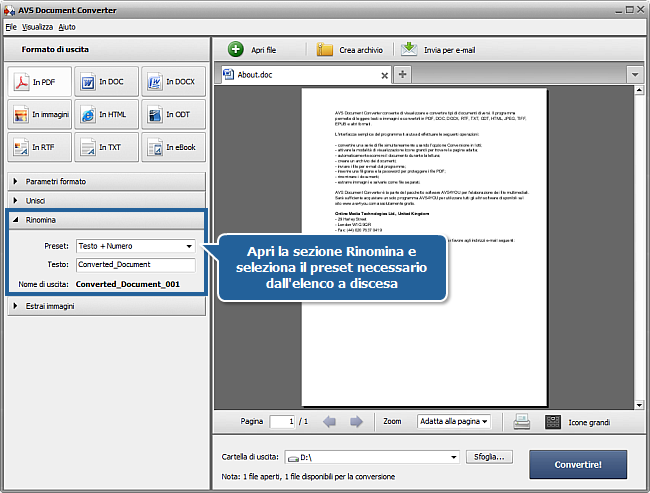This screenshot has width=650, height=493.
Task: Click the Converted_Document_001 output name
Action: pos(128,284)
